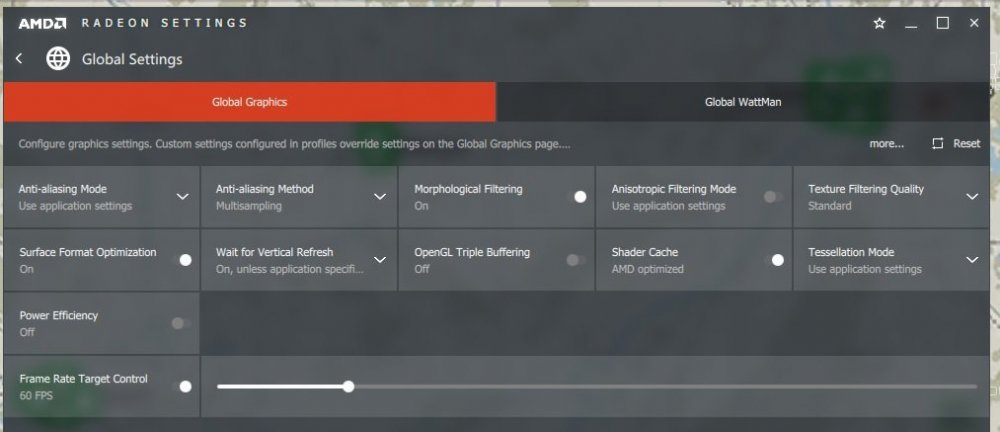Toggle Surface Format Optimization switch
The width and height of the screenshot is (1000, 432).
coord(182,260)
